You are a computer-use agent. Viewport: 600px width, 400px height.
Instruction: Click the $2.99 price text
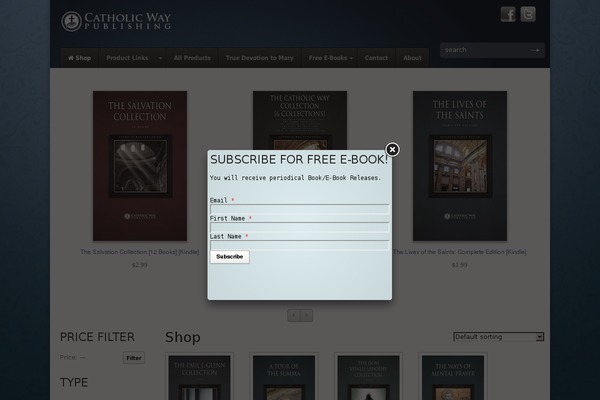(x=140, y=265)
